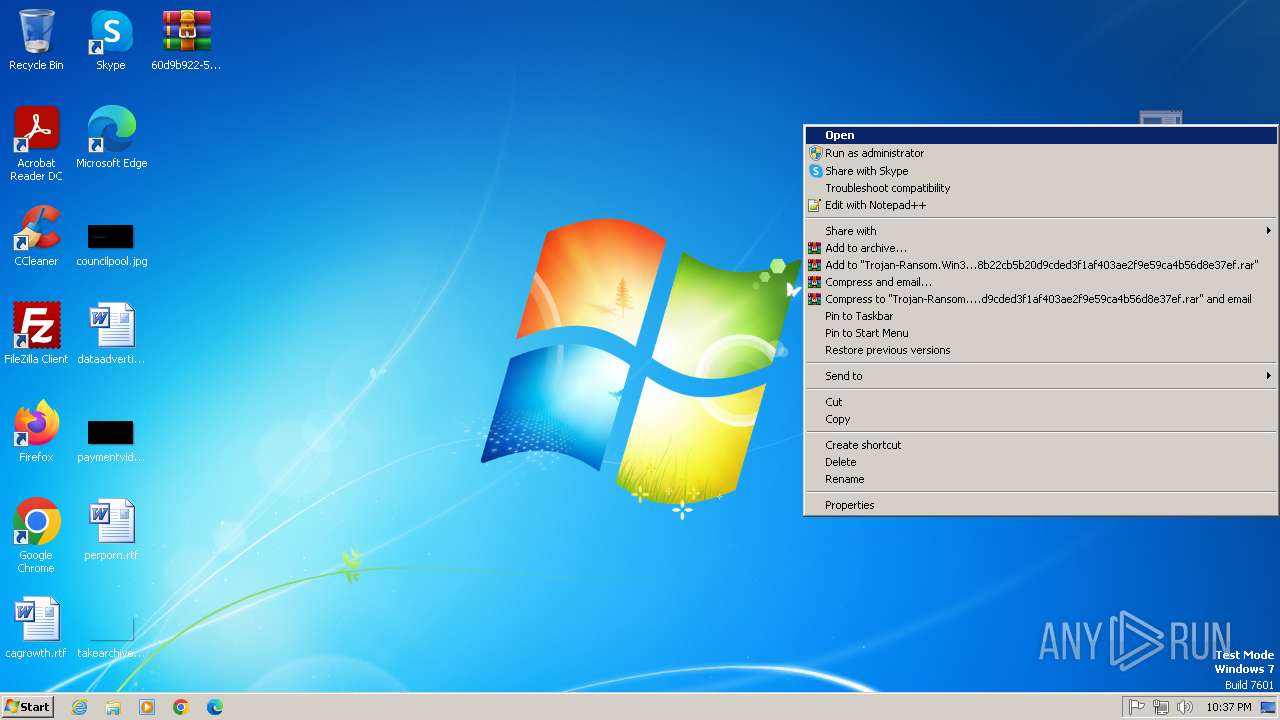Screen dimensions: 1280x720
Task: Expand the Share with submenu
Action: point(1041,231)
